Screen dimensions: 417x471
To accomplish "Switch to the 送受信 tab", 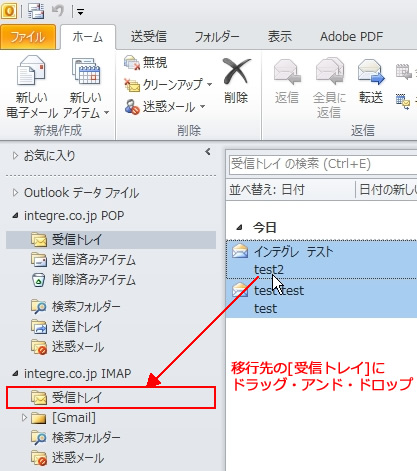I will click(x=149, y=37).
